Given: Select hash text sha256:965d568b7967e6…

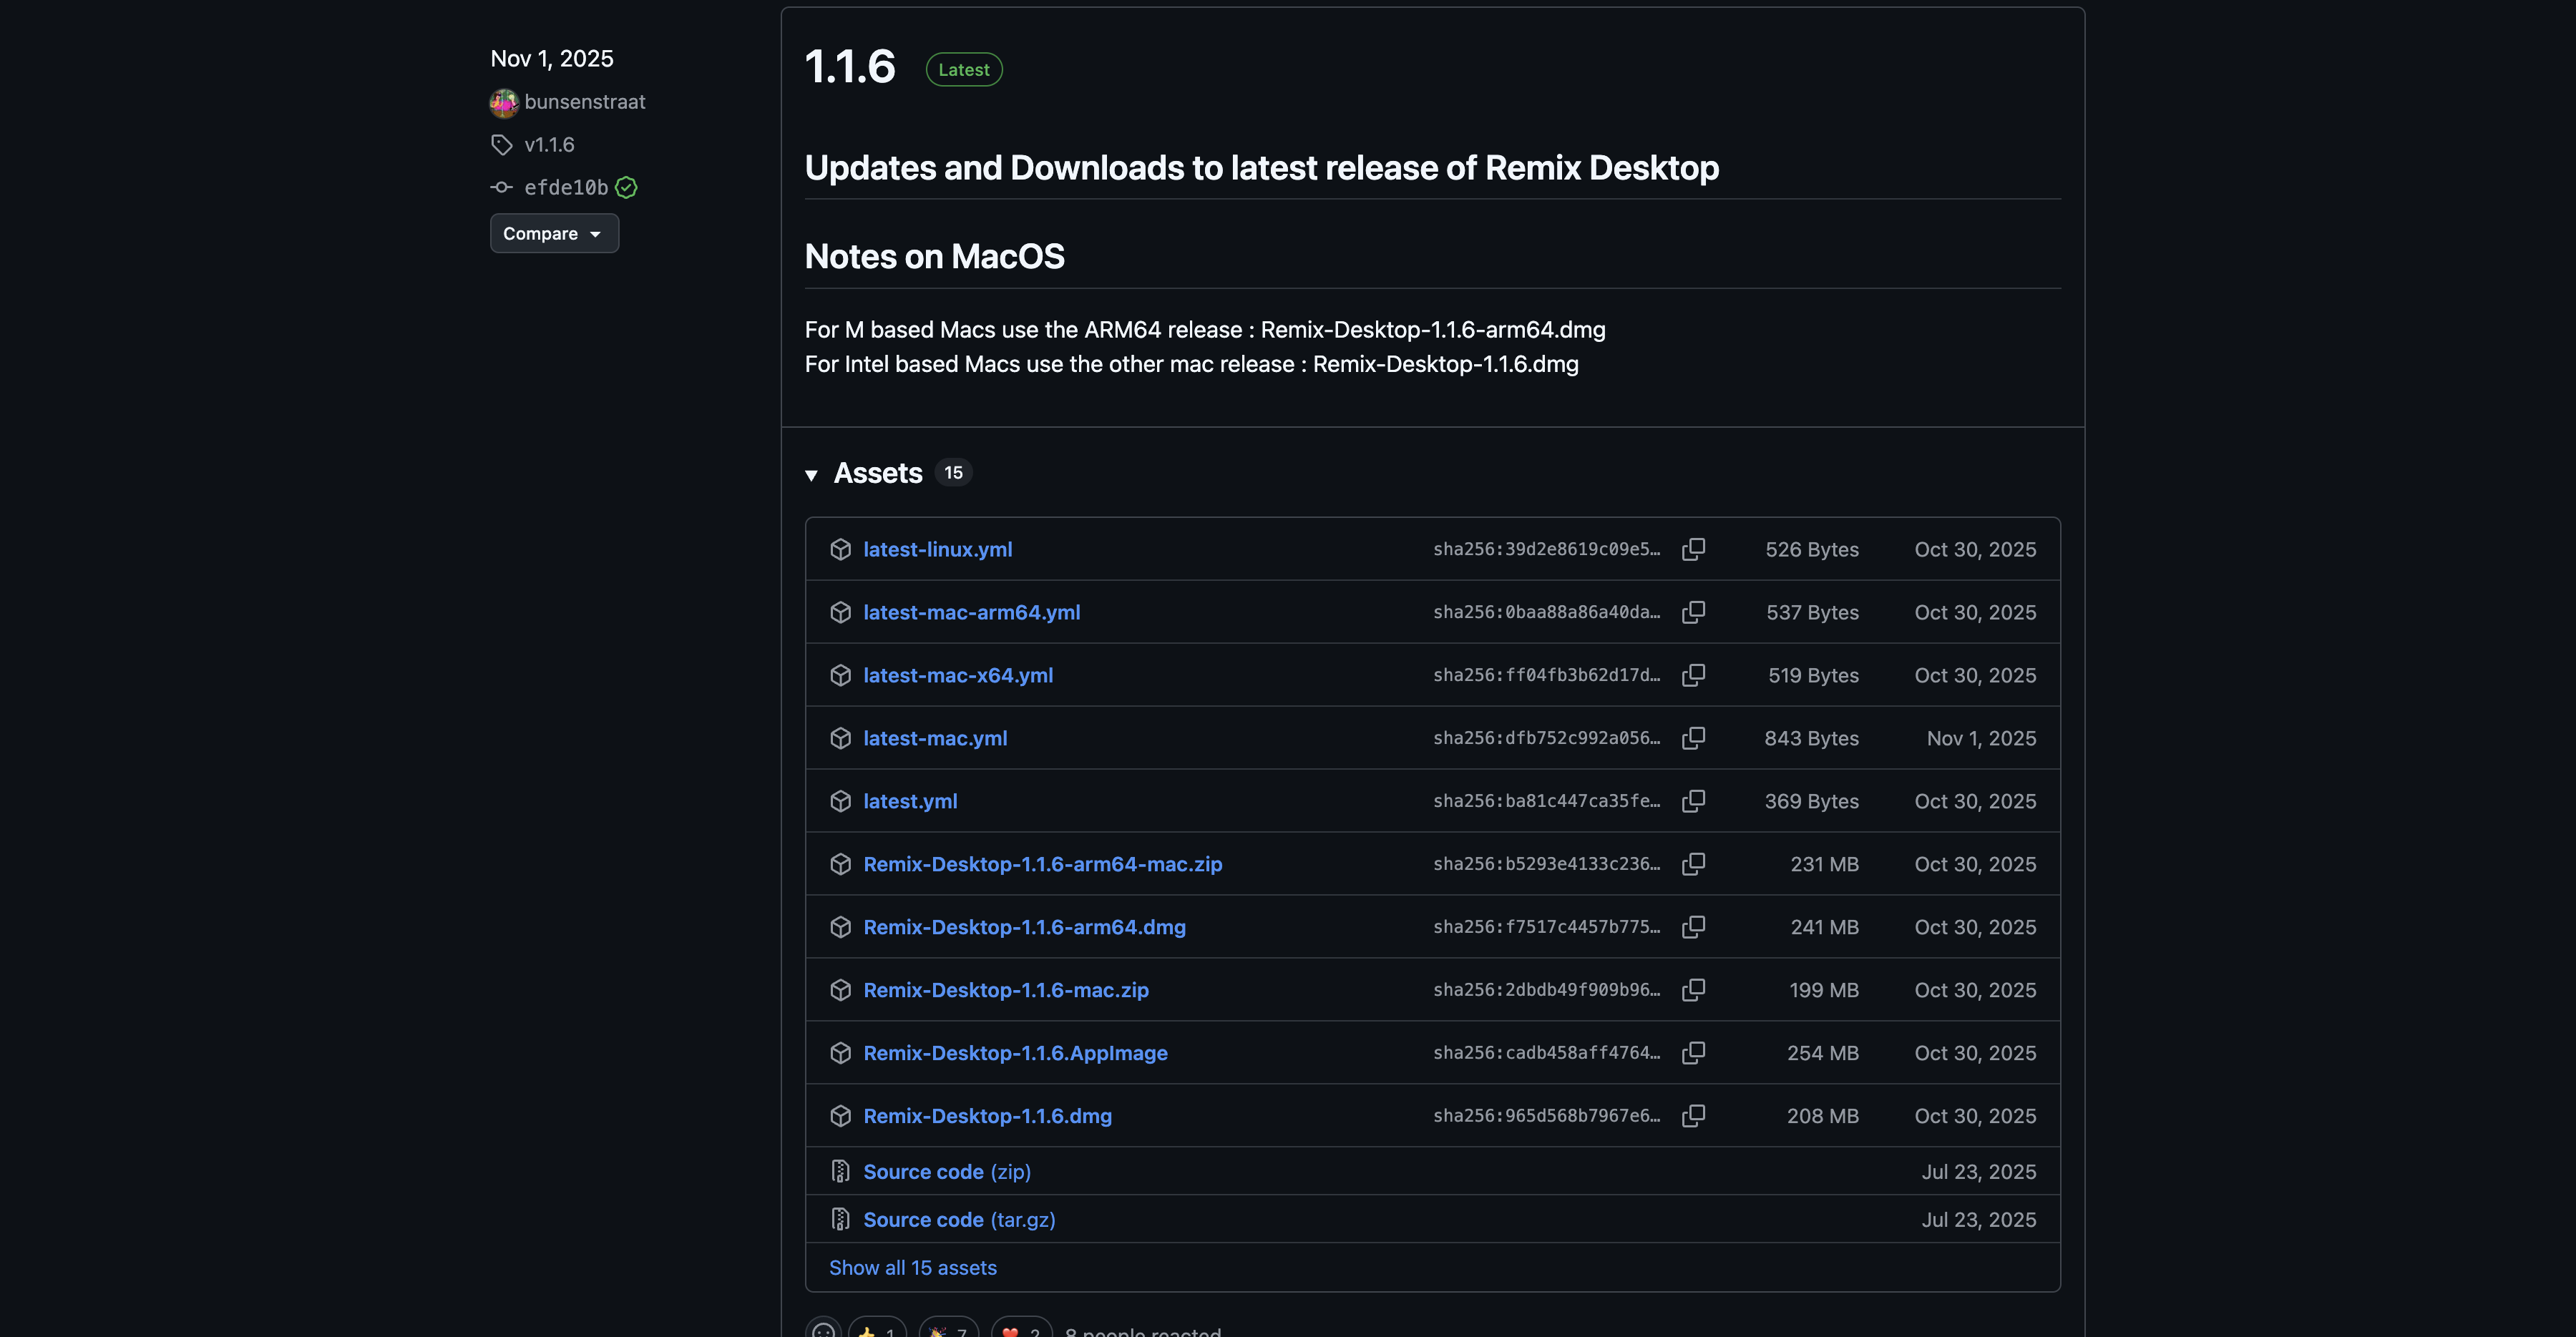Looking at the screenshot, I should point(1546,1116).
